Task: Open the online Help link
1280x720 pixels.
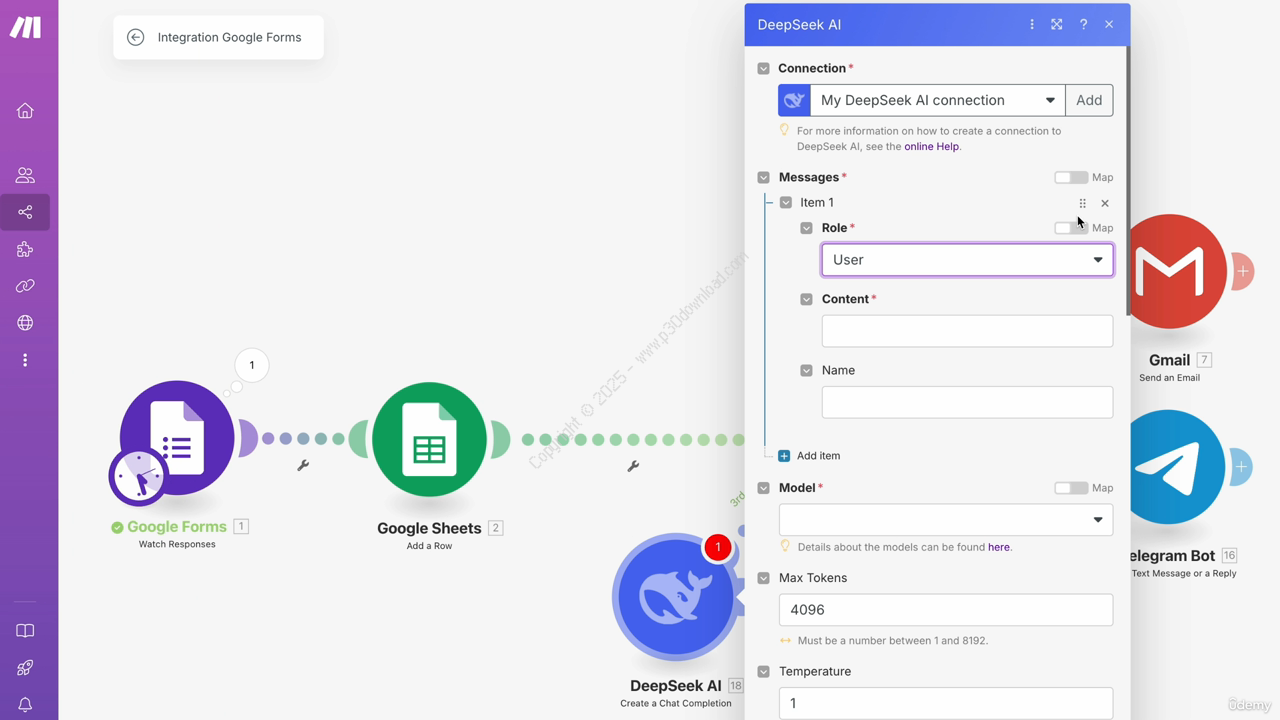Action: [x=931, y=146]
